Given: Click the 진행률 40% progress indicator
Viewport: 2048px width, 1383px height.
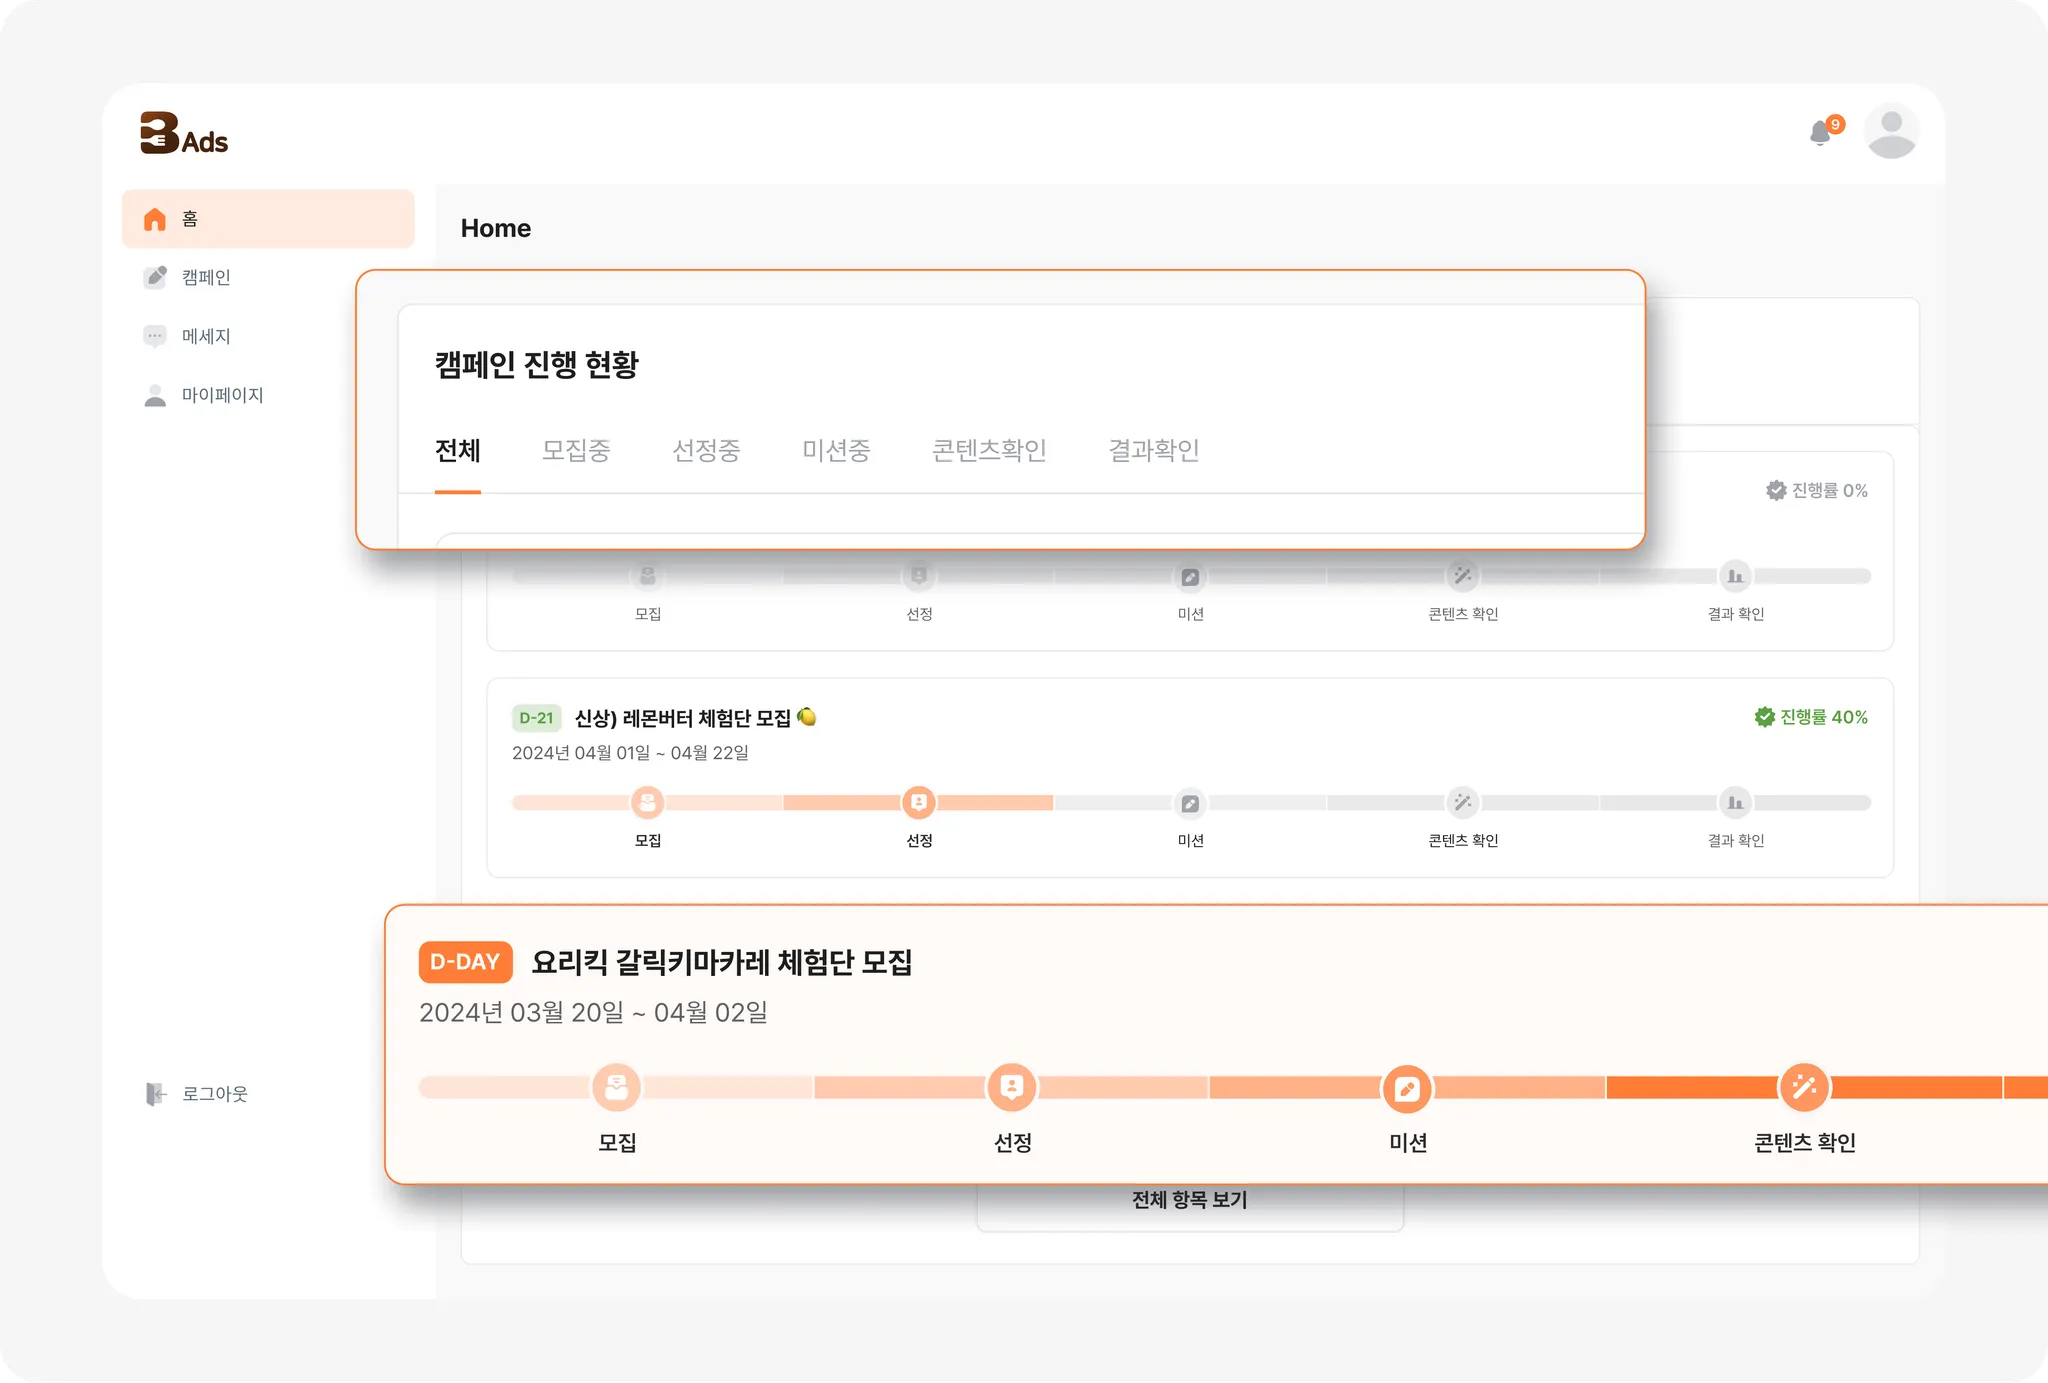Looking at the screenshot, I should click(x=1811, y=717).
